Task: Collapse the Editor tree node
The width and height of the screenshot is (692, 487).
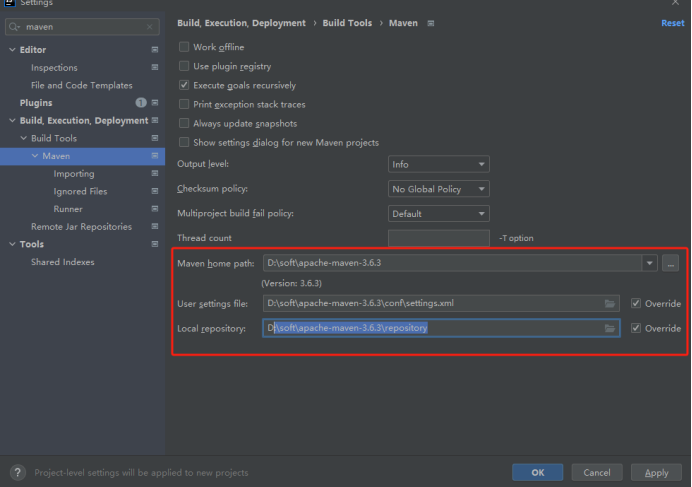Action: tap(12, 49)
